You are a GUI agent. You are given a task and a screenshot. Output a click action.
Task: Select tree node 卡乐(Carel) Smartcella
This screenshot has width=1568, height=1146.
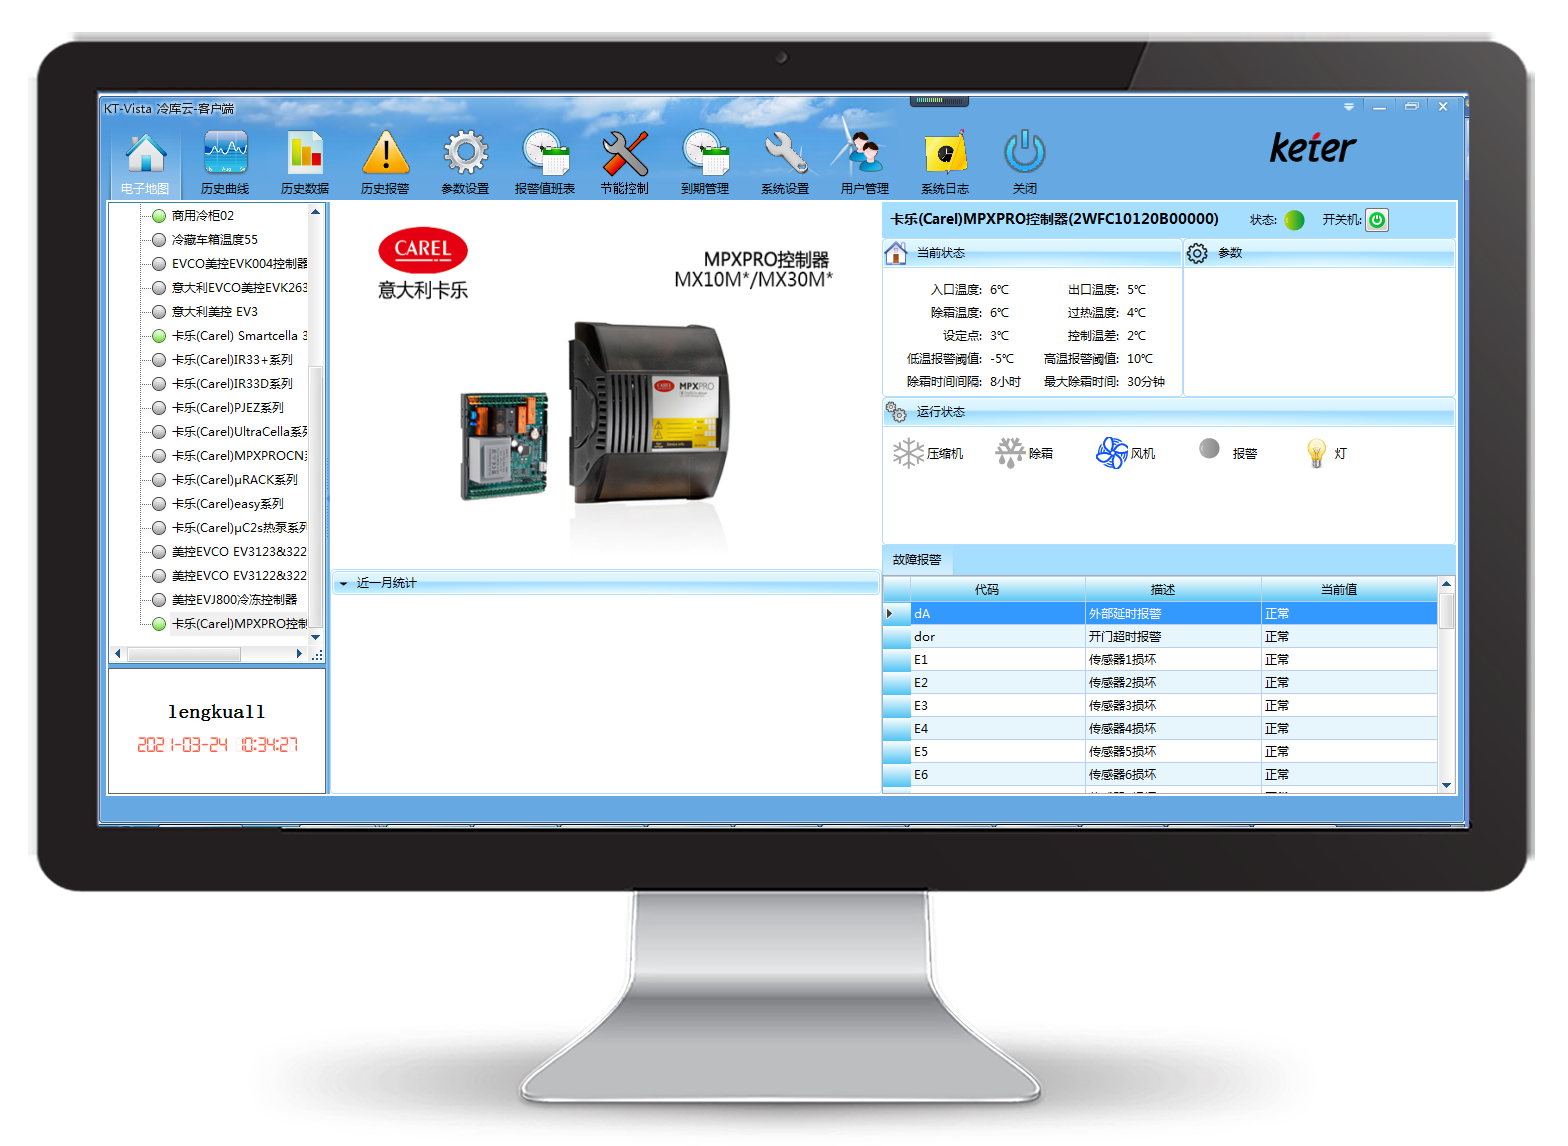[239, 335]
